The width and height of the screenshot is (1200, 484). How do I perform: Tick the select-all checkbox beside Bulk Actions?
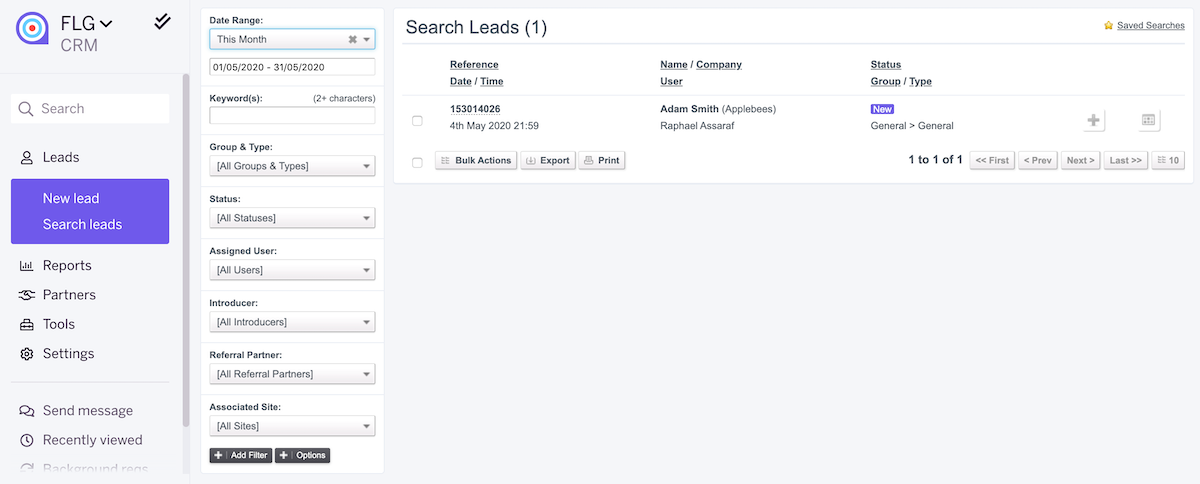point(417,162)
